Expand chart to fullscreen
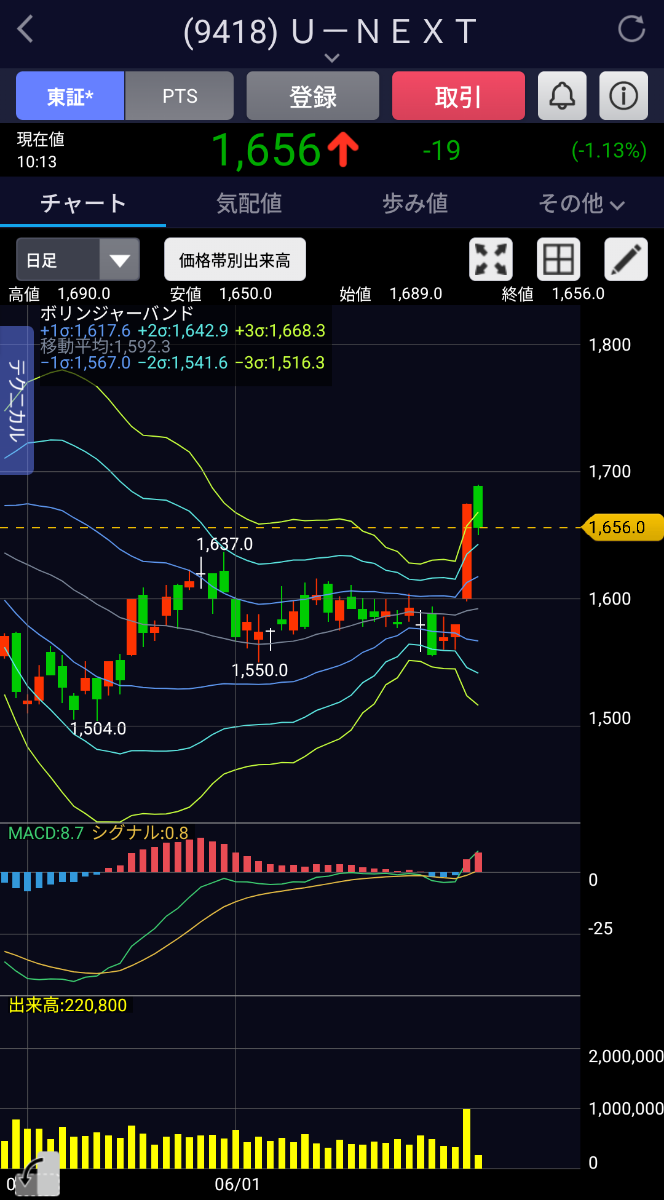Screen dimensions: 664x1200 pyautogui.click(x=491, y=260)
